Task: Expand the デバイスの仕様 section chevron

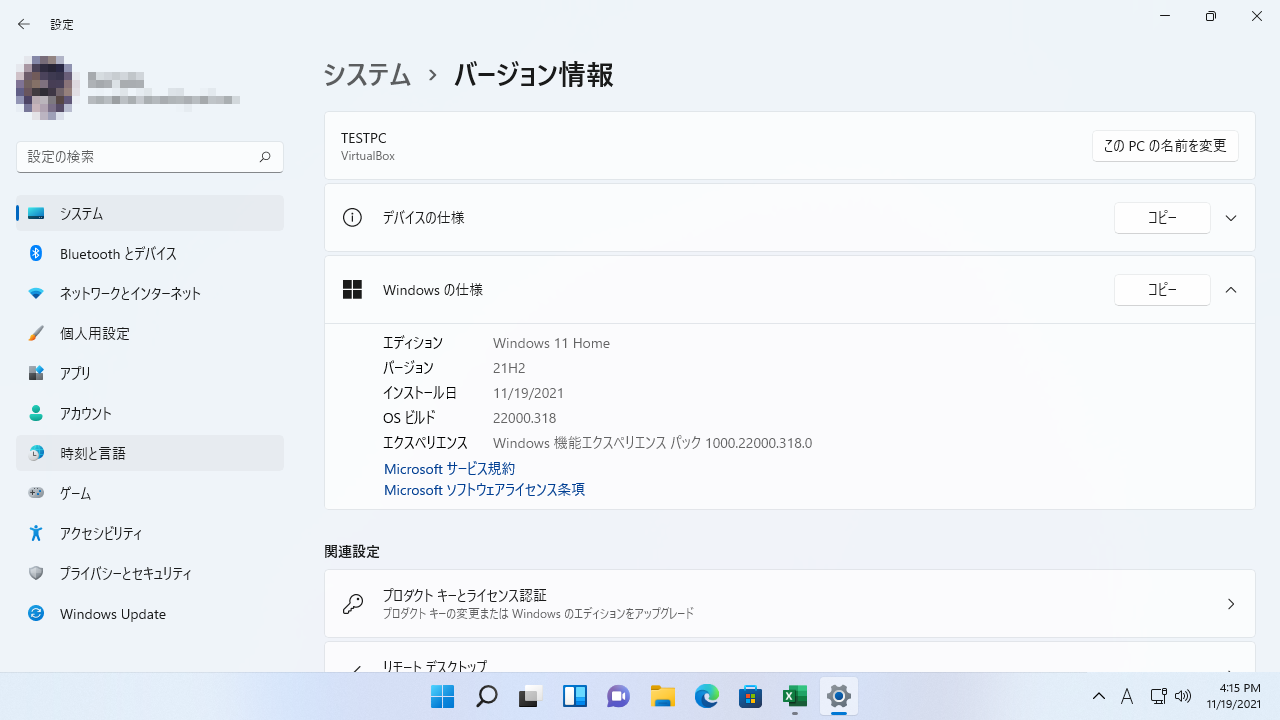Action: [x=1231, y=218]
